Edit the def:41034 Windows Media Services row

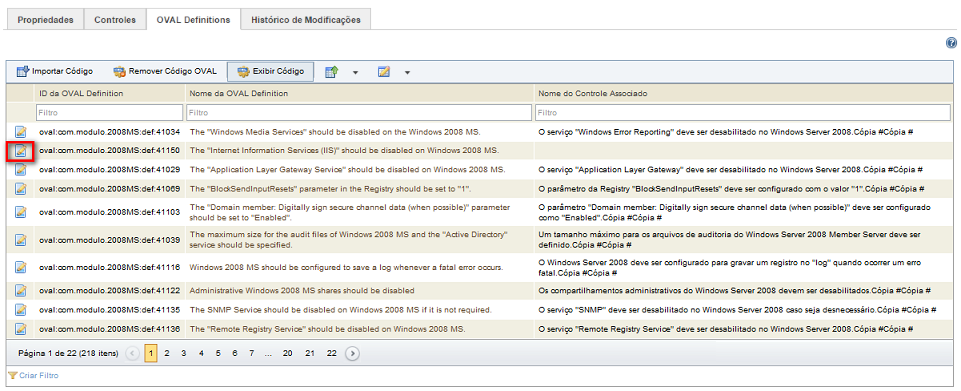coord(21,131)
